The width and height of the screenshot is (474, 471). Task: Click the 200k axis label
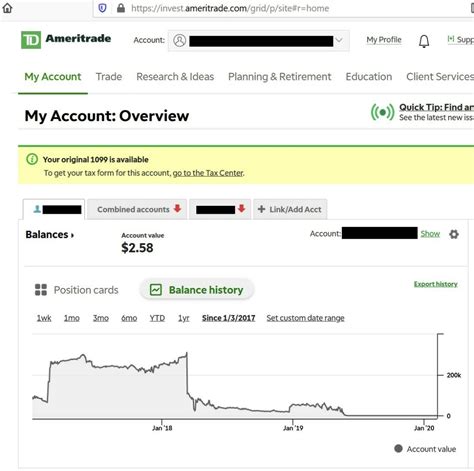454,375
